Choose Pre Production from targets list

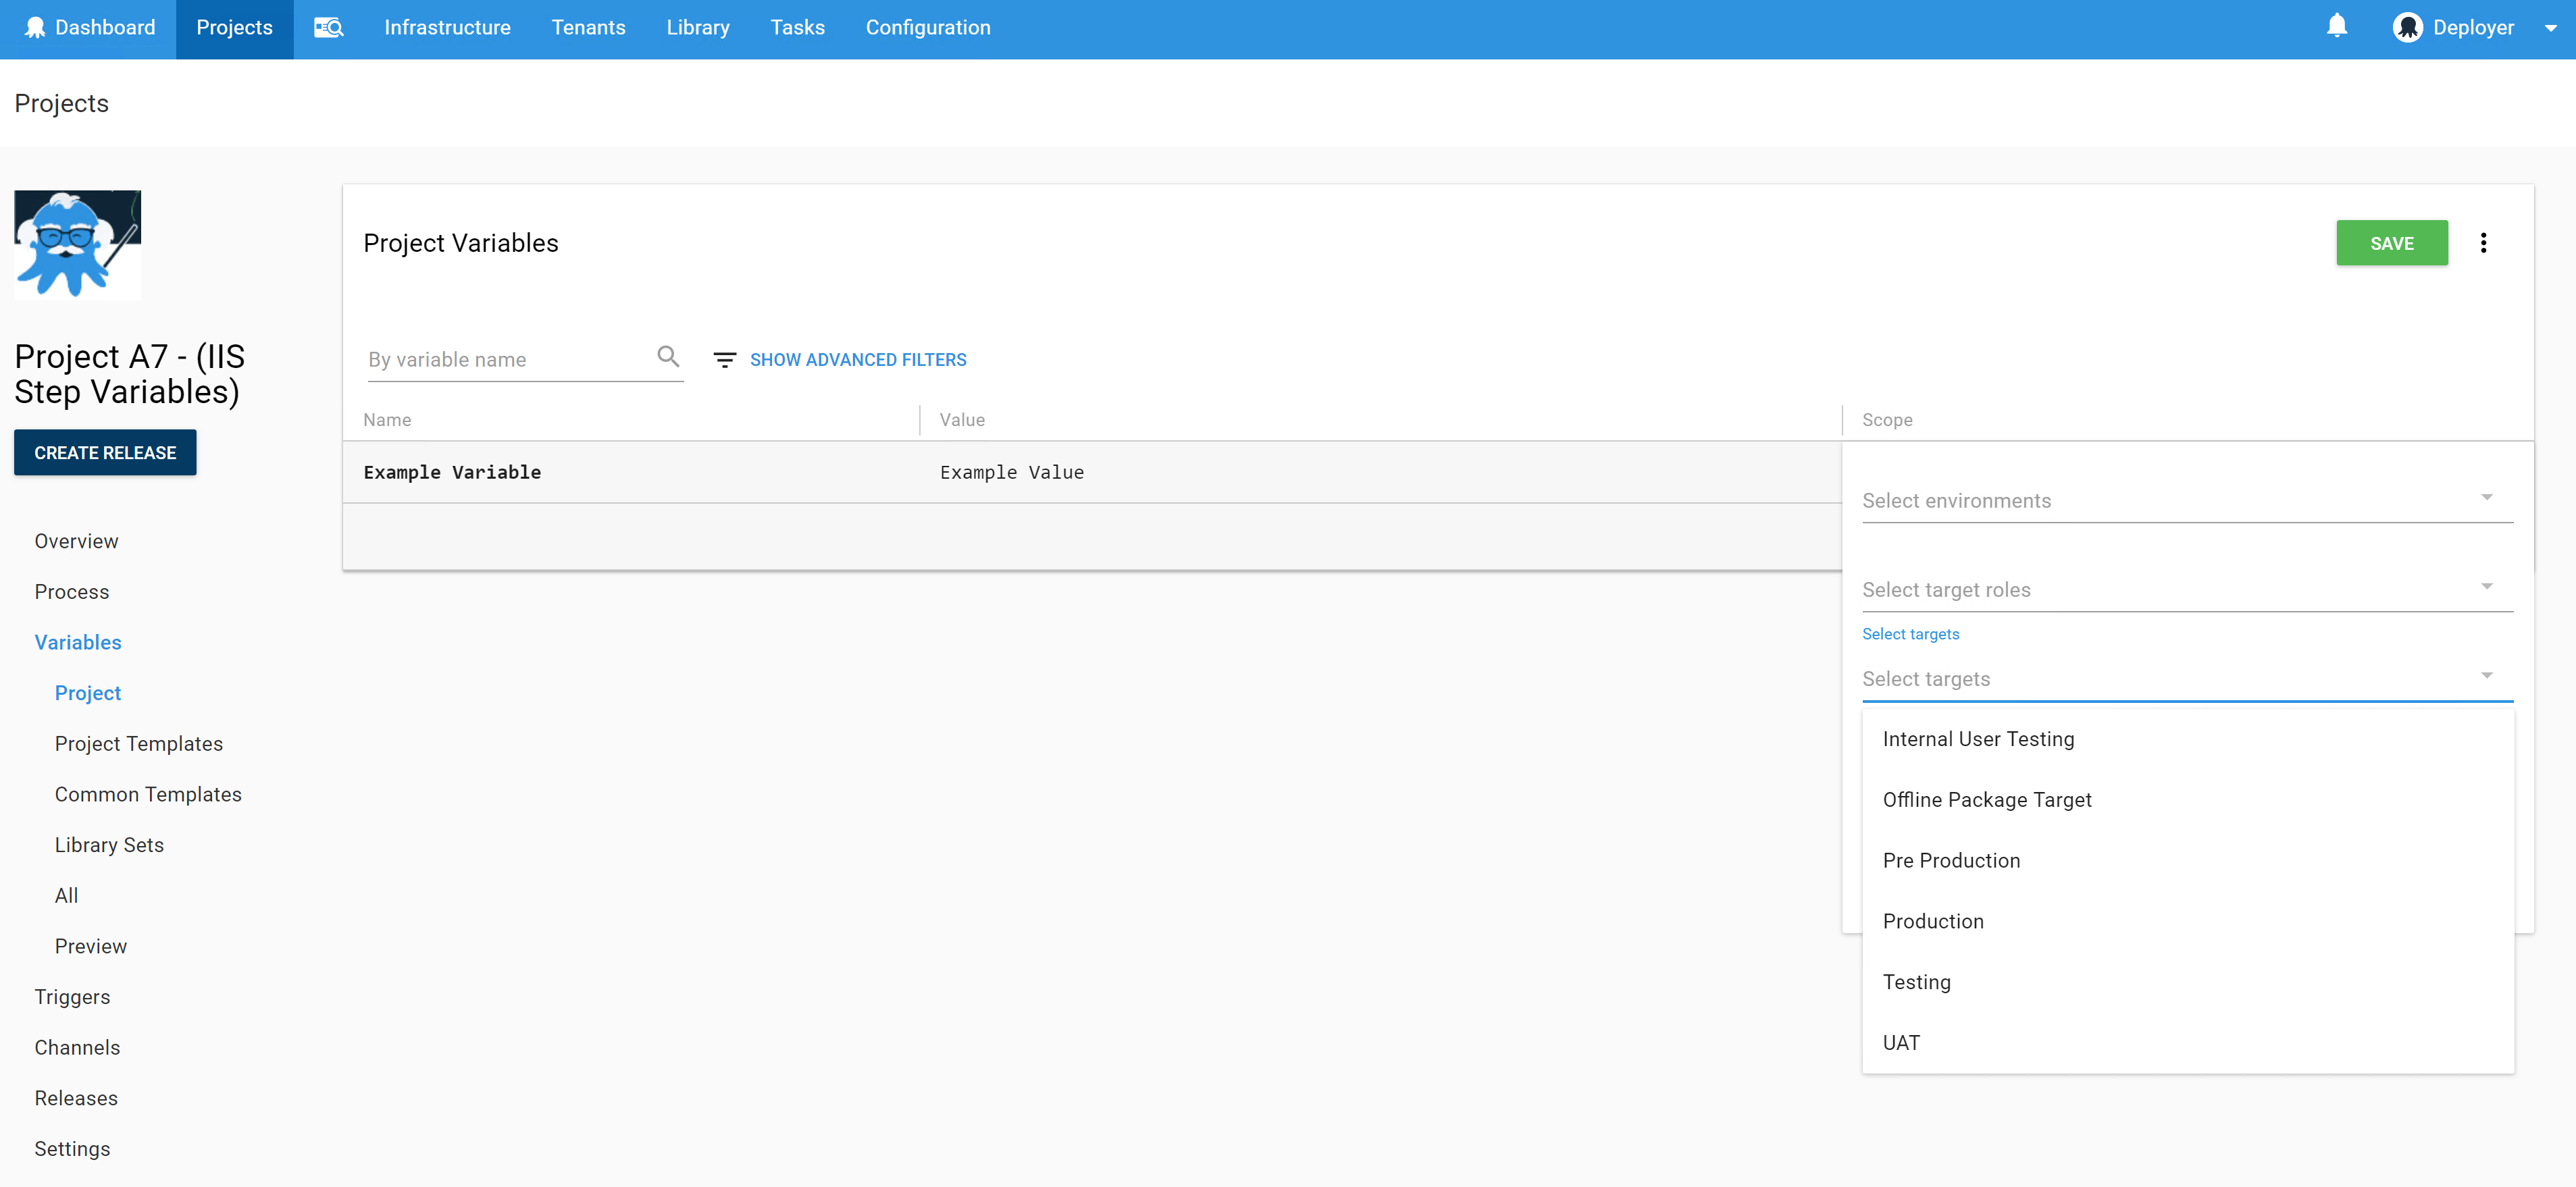(1950, 860)
